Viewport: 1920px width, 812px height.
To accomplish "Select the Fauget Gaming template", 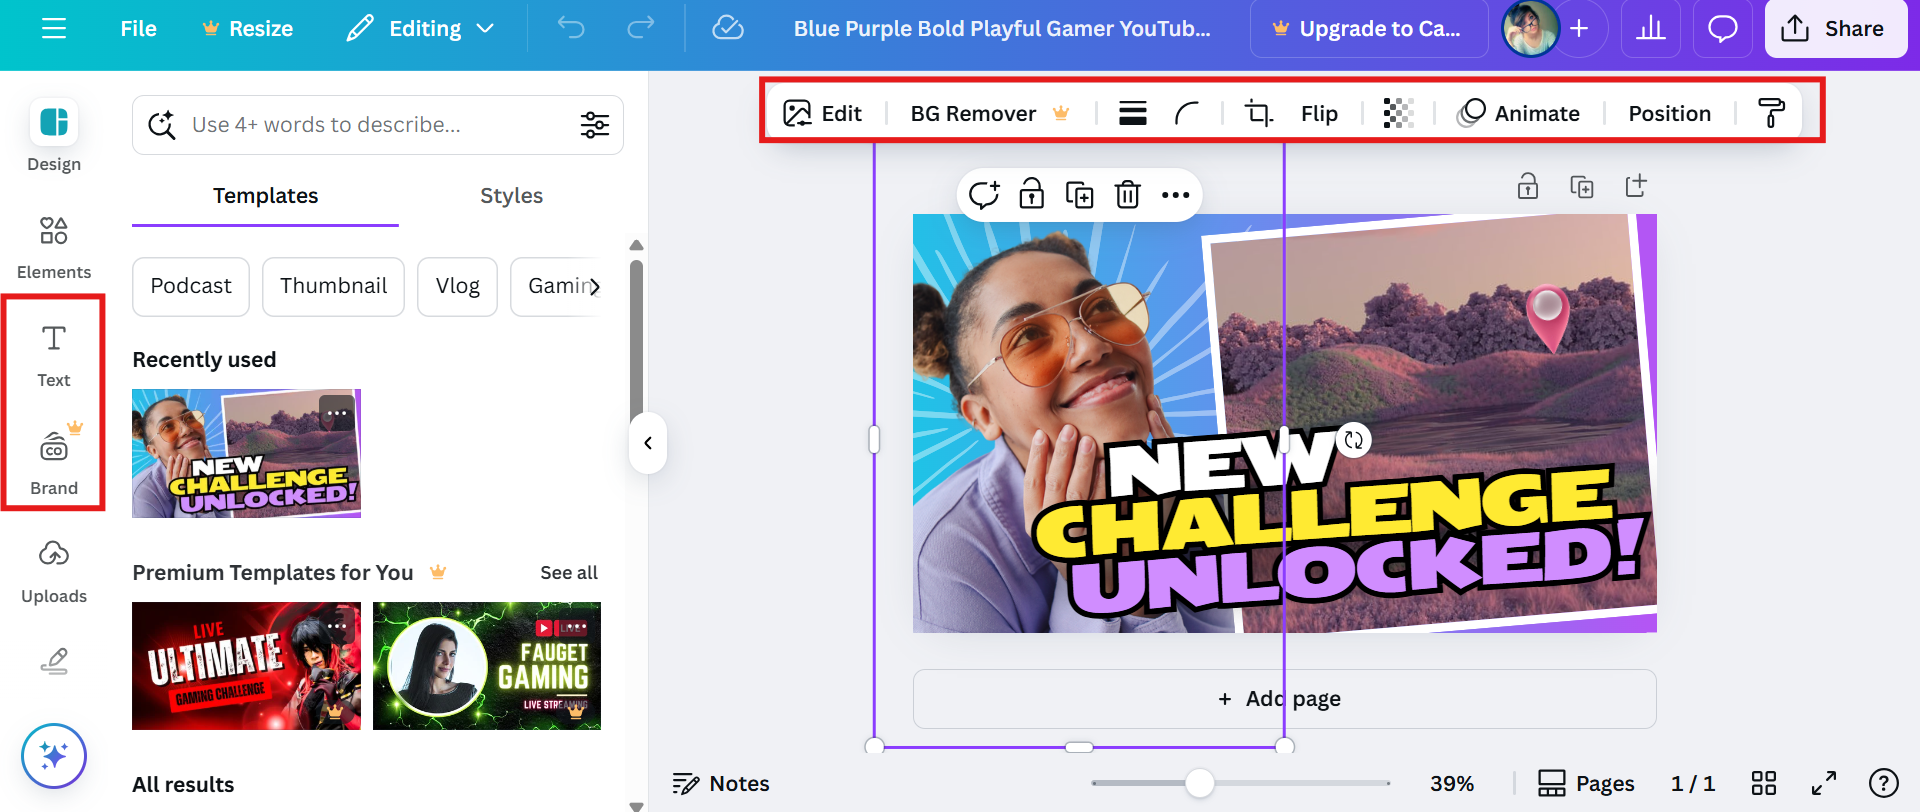I will coord(487,666).
